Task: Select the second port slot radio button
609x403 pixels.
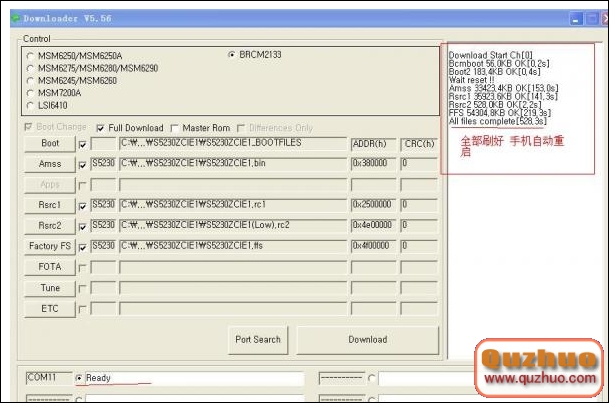Action: tap(372, 378)
